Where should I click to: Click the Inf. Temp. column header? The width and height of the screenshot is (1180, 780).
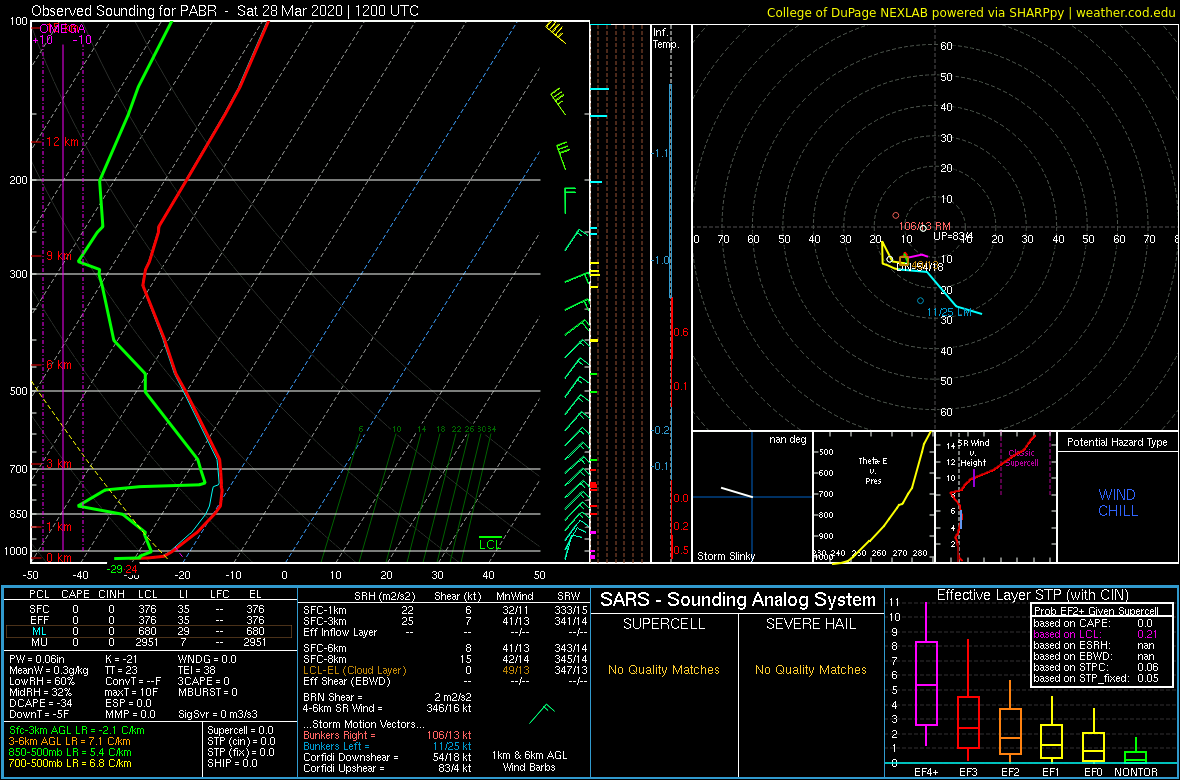666,38
